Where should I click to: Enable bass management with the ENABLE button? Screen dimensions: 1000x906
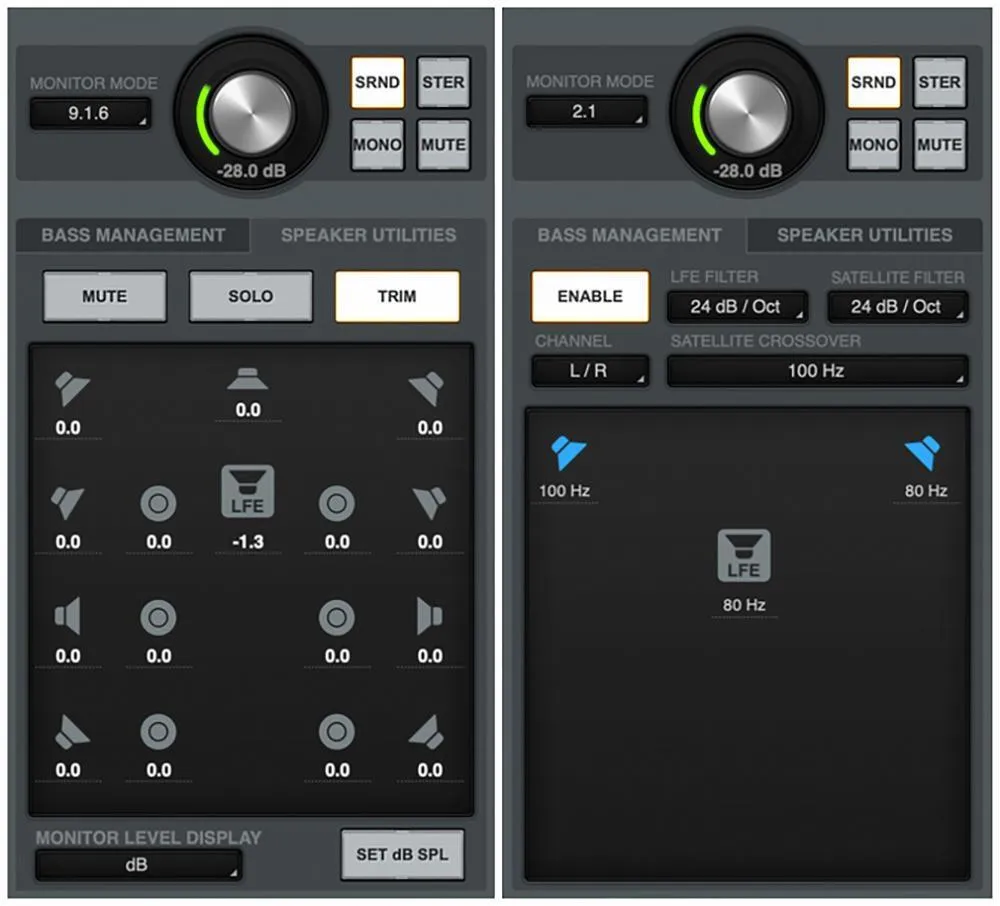(590, 296)
